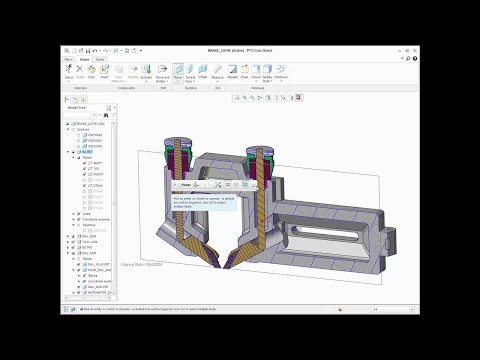This screenshot has height=360, width=480.
Task: Click the New file icon in quick access toolbar
Action: tap(75, 51)
